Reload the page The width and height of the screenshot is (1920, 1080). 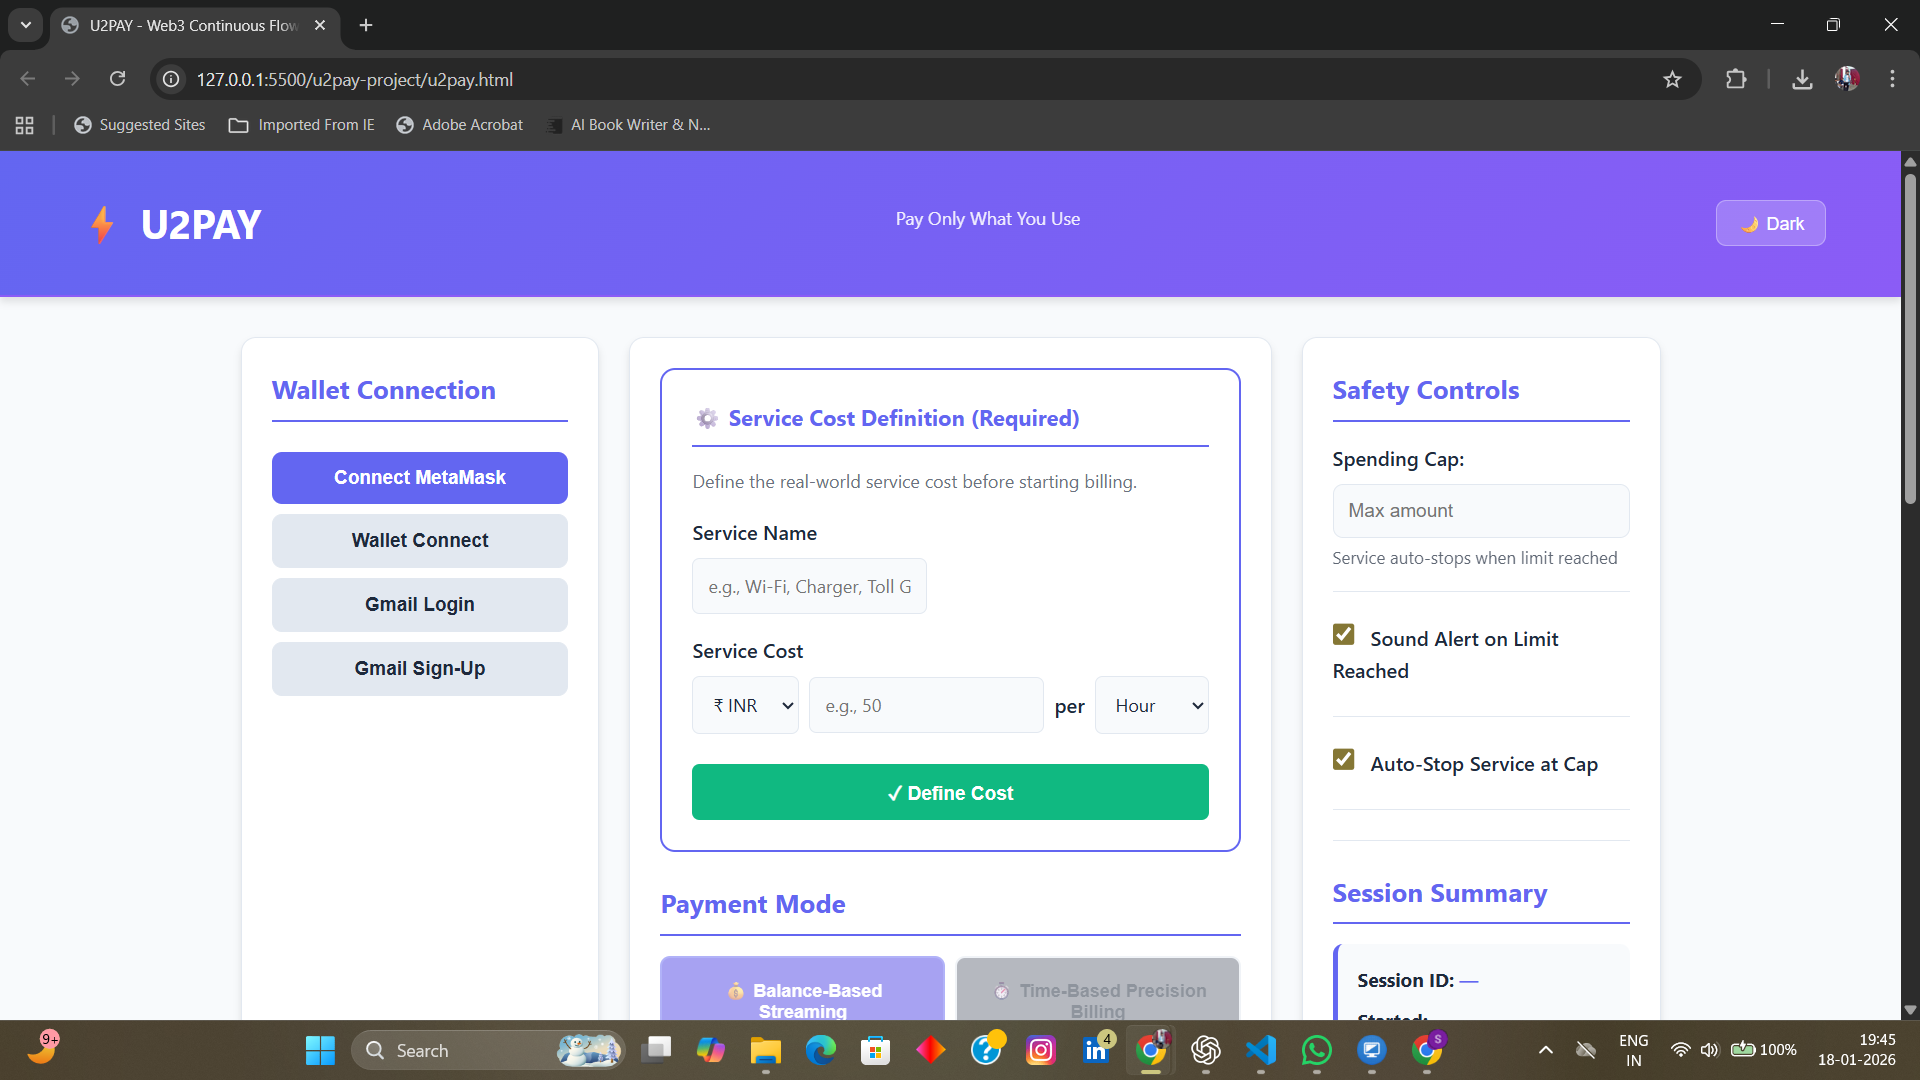pyautogui.click(x=117, y=79)
